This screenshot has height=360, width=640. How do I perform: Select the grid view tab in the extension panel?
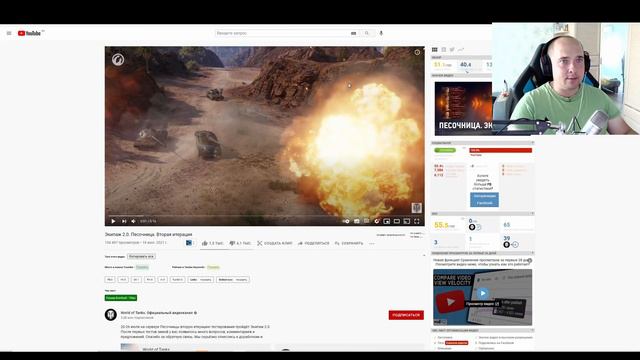tap(435, 50)
